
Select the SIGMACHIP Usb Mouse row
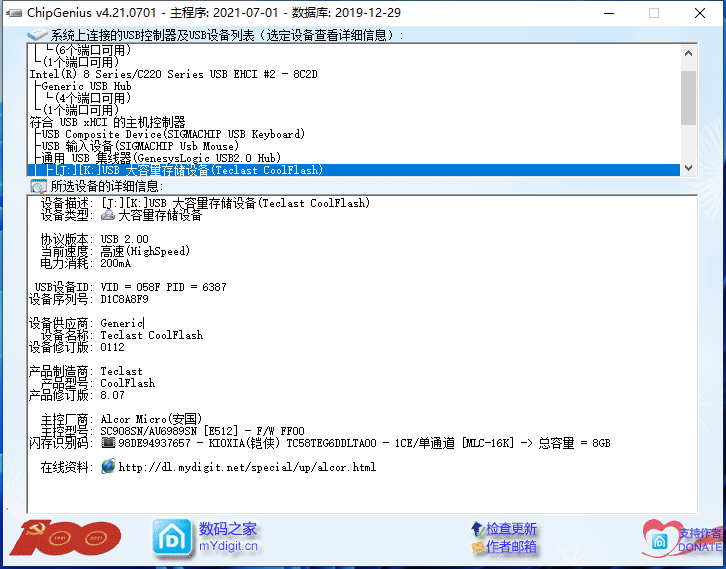coord(140,146)
